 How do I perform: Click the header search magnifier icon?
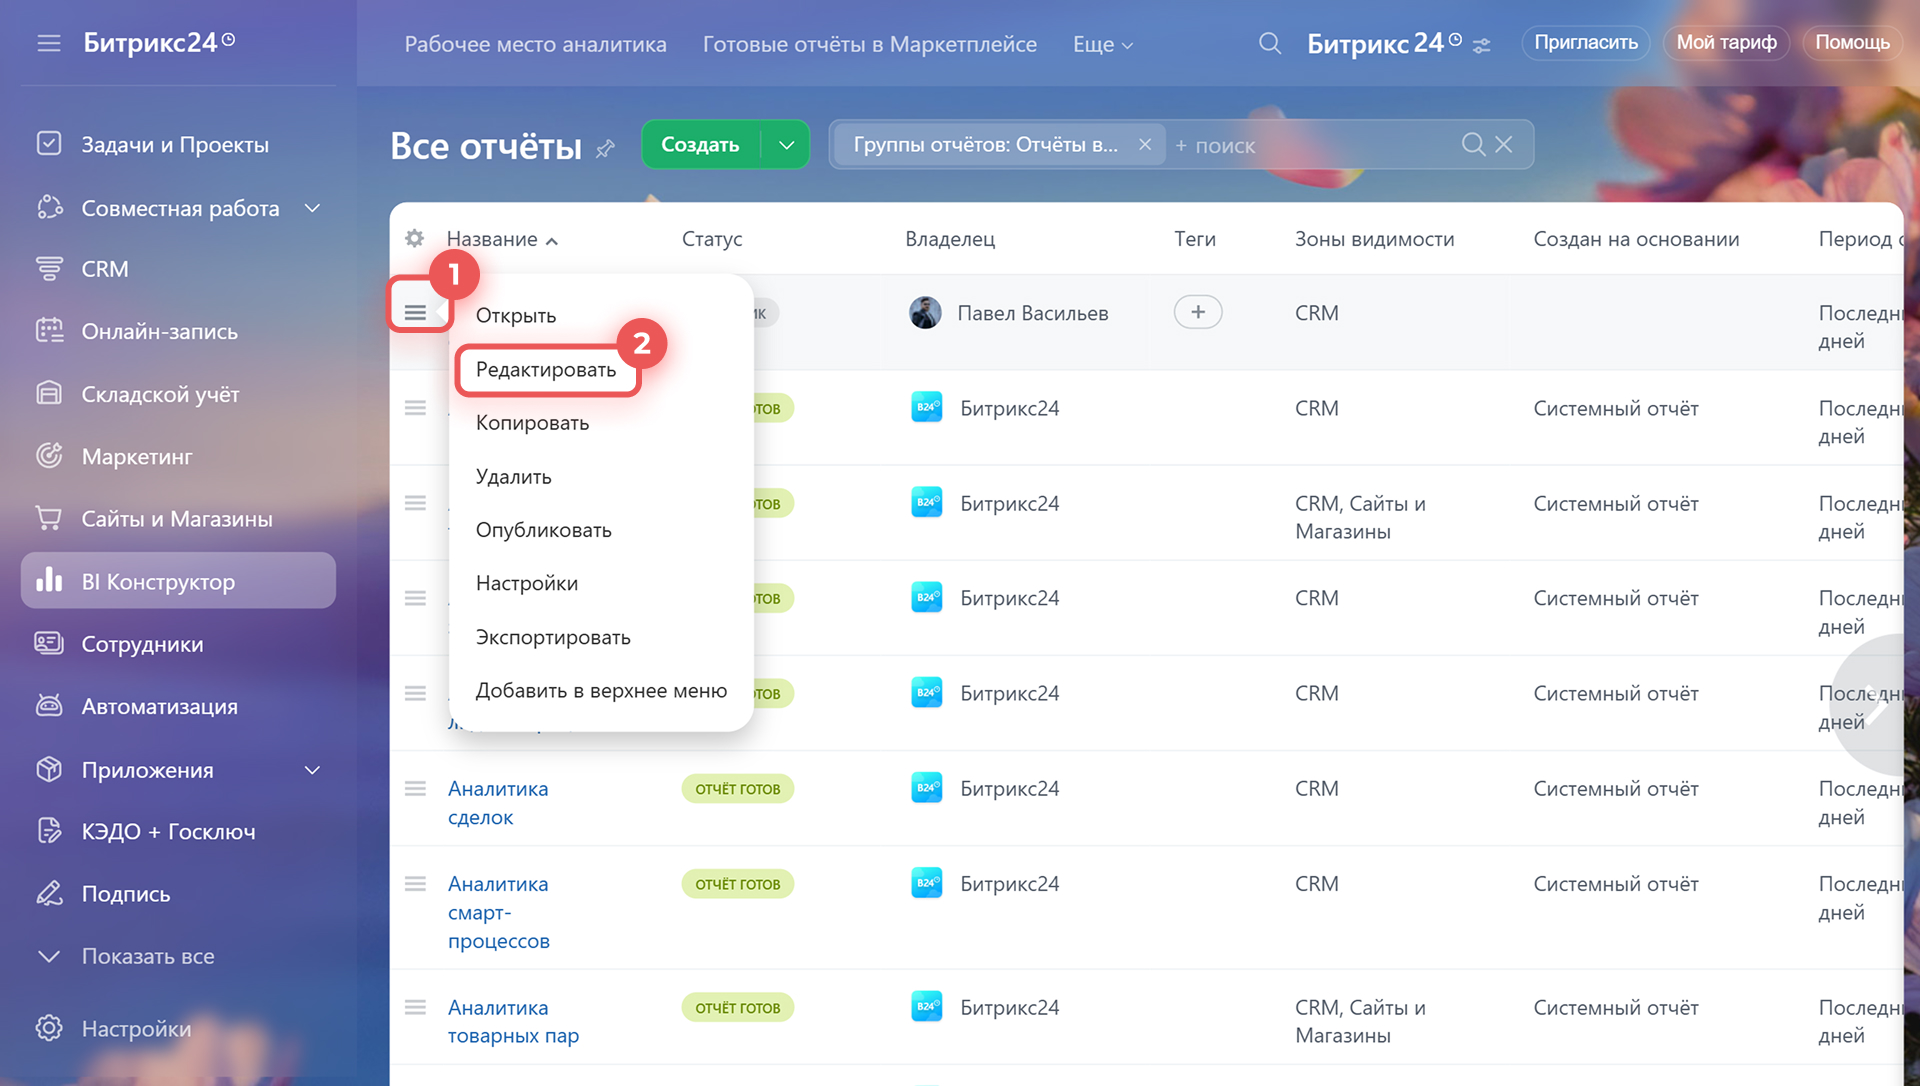click(x=1269, y=43)
